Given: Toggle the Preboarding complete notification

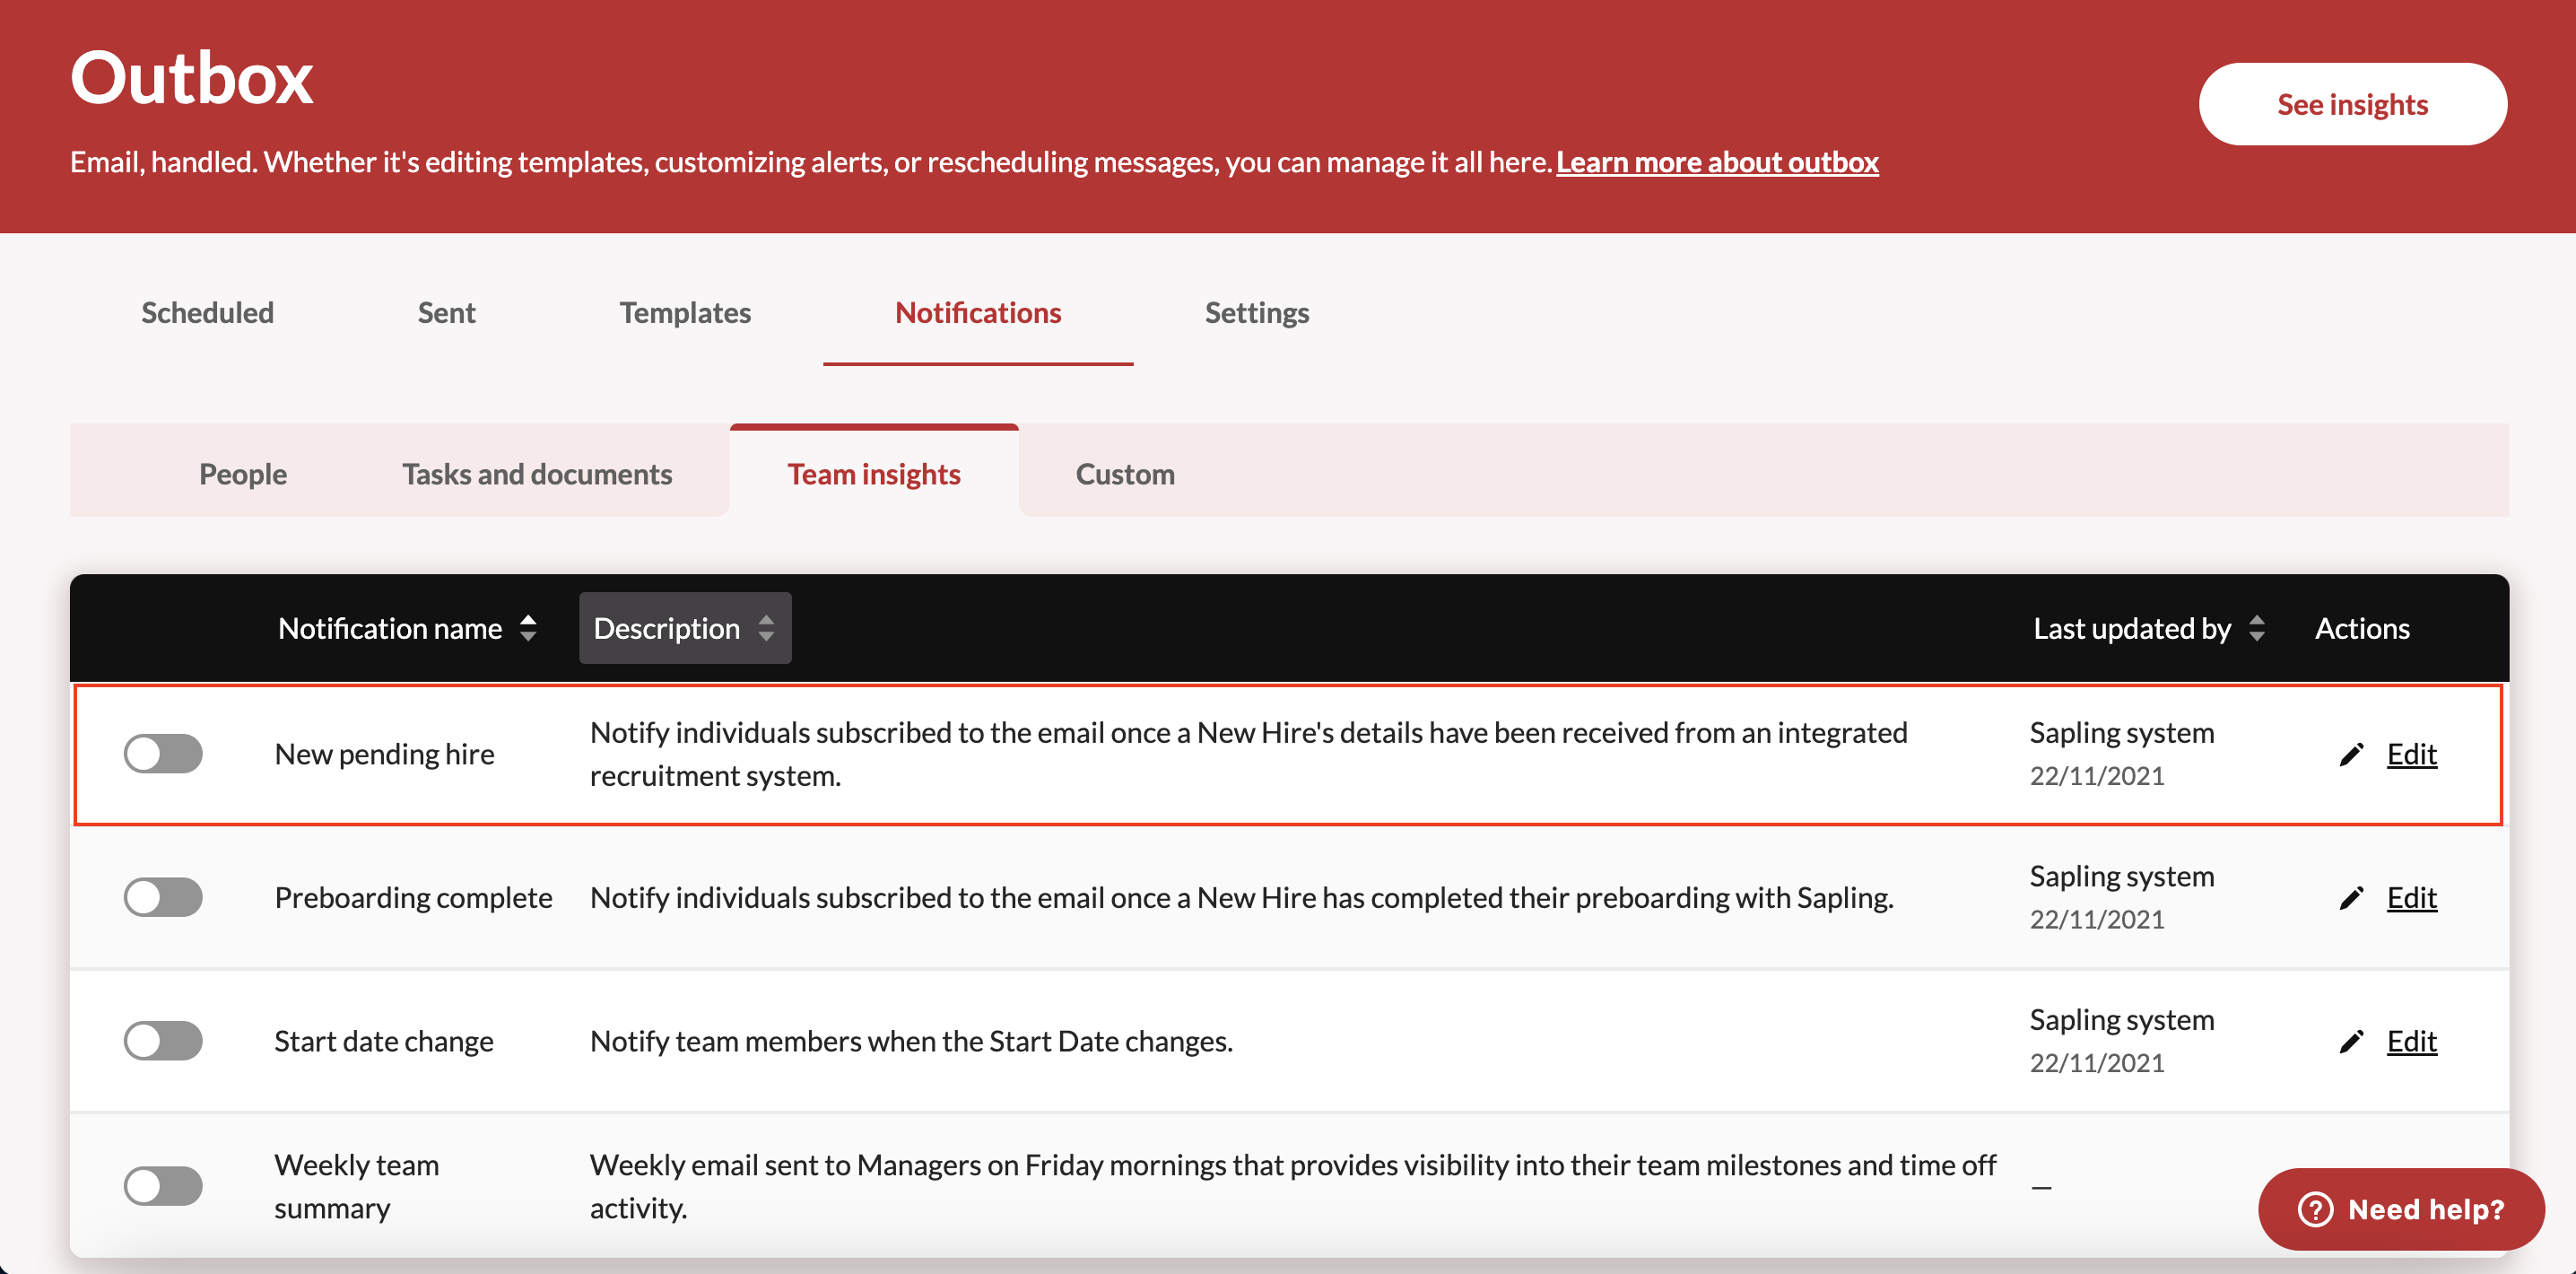Looking at the screenshot, I should tap(163, 898).
